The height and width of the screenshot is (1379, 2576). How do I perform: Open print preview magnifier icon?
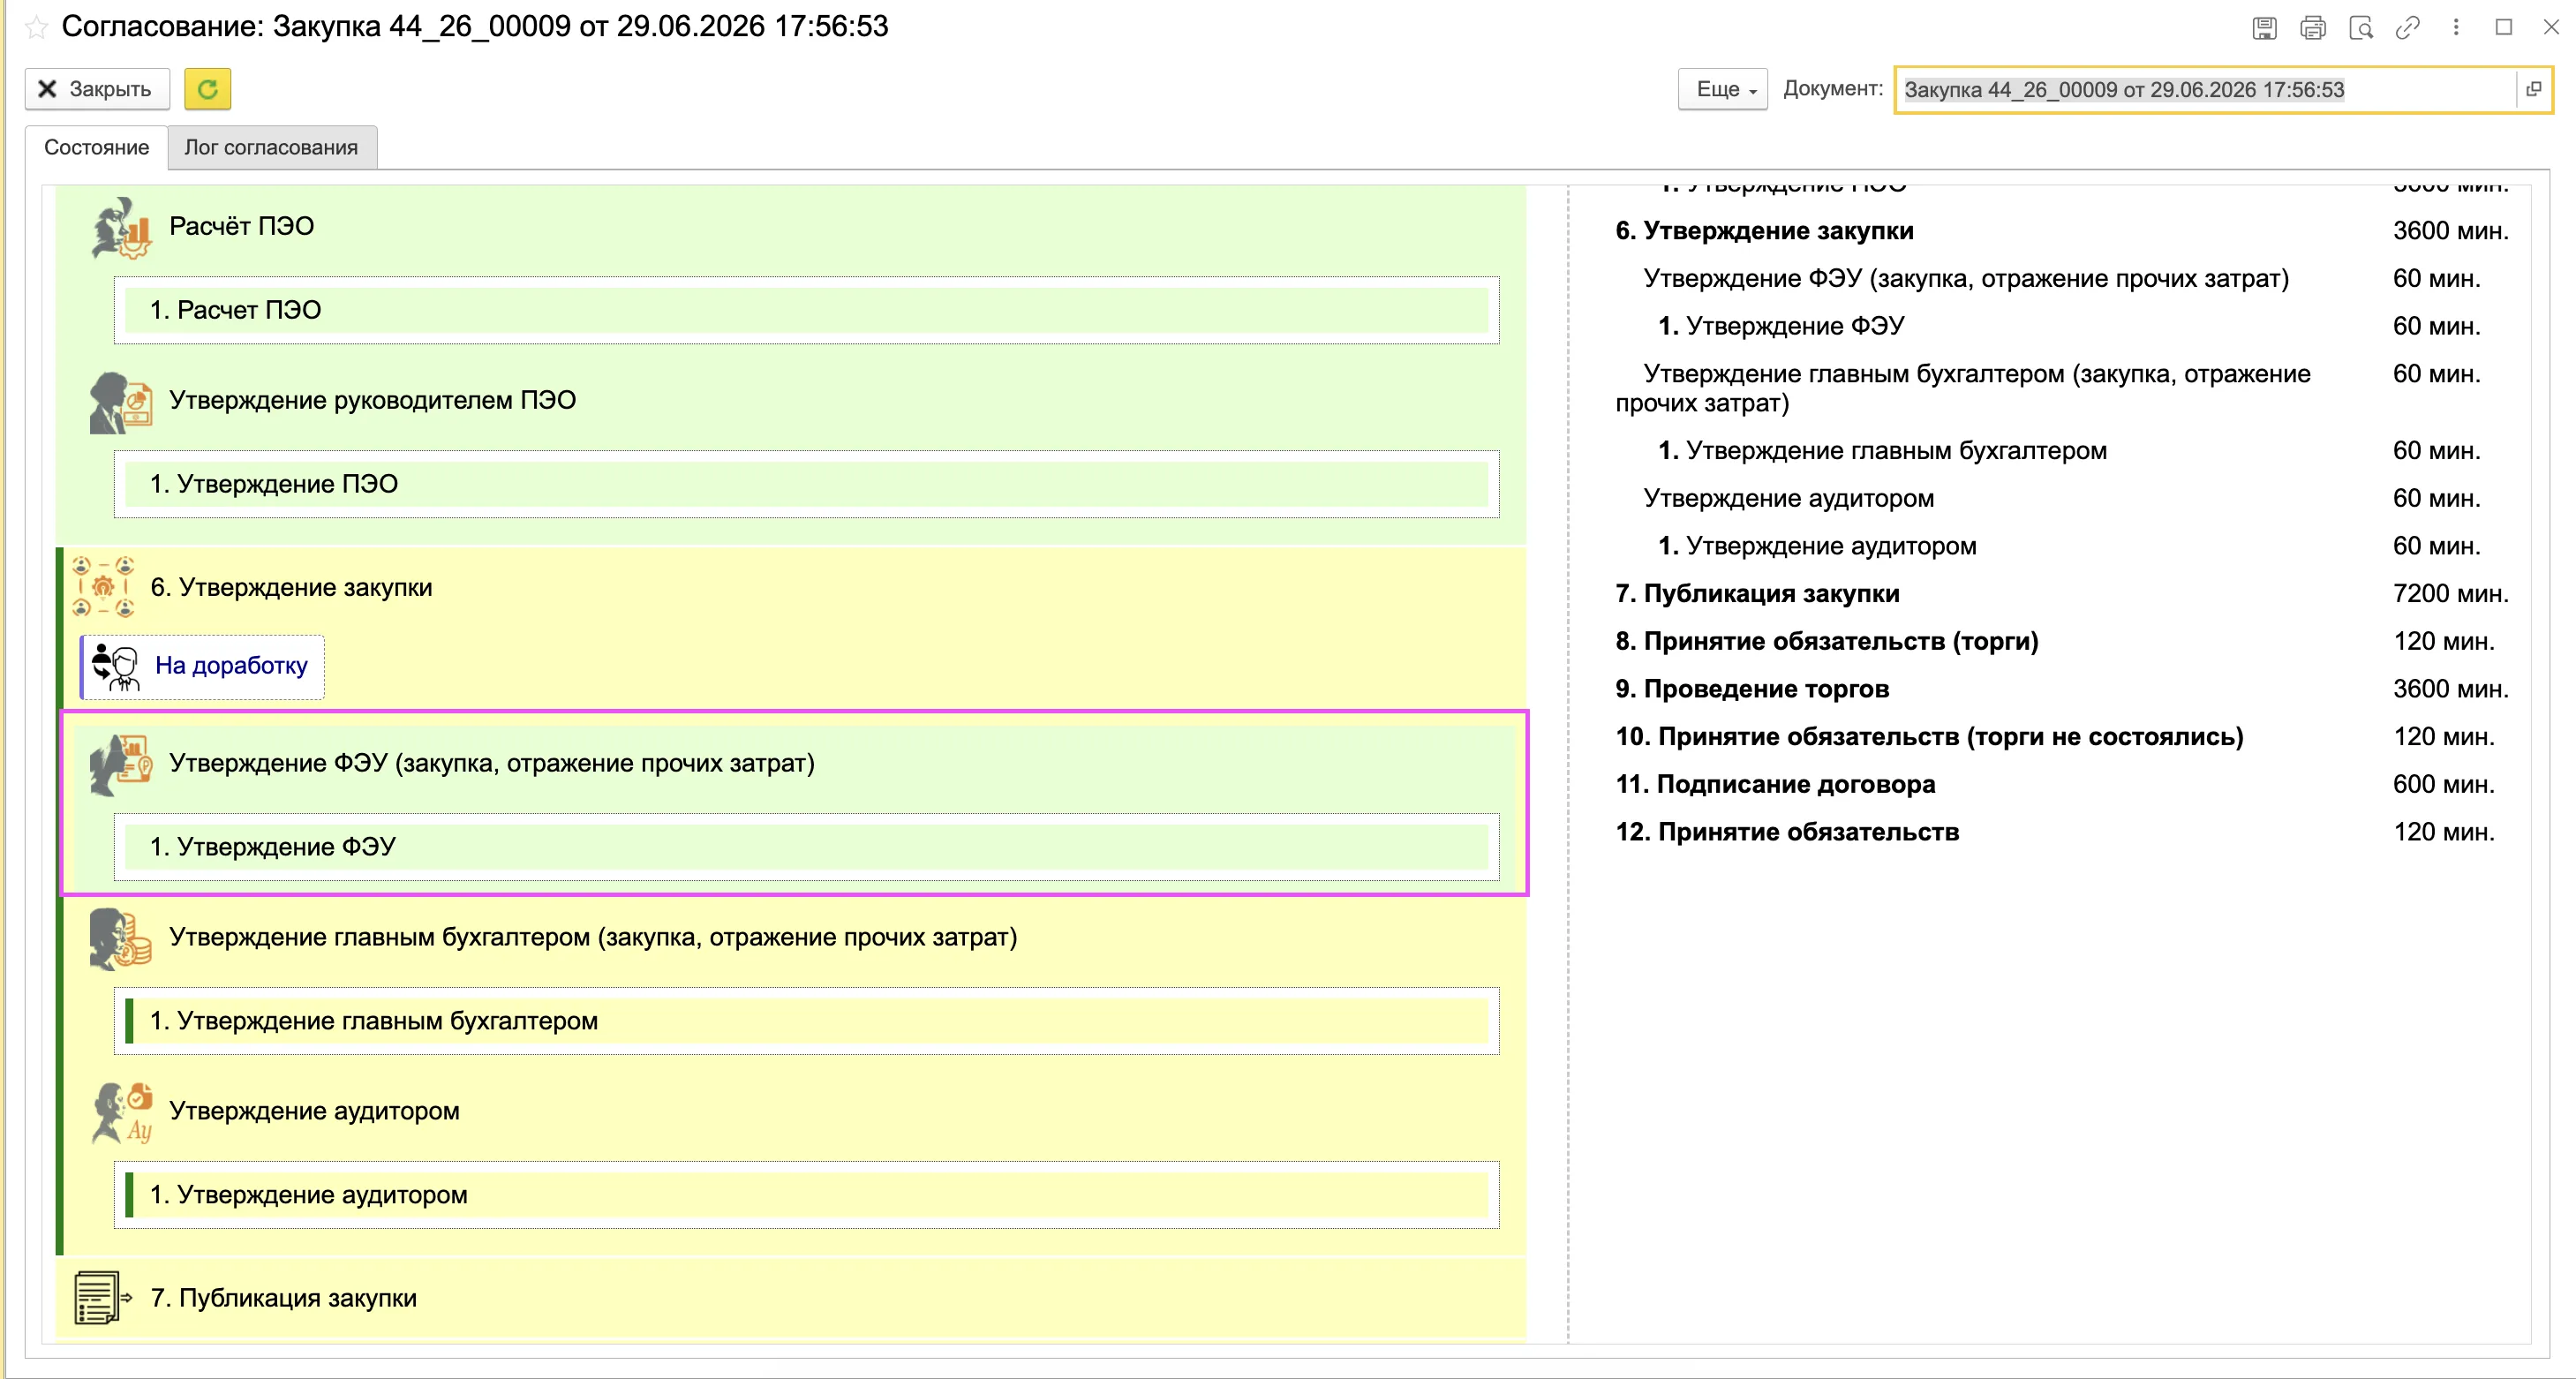point(2360,27)
